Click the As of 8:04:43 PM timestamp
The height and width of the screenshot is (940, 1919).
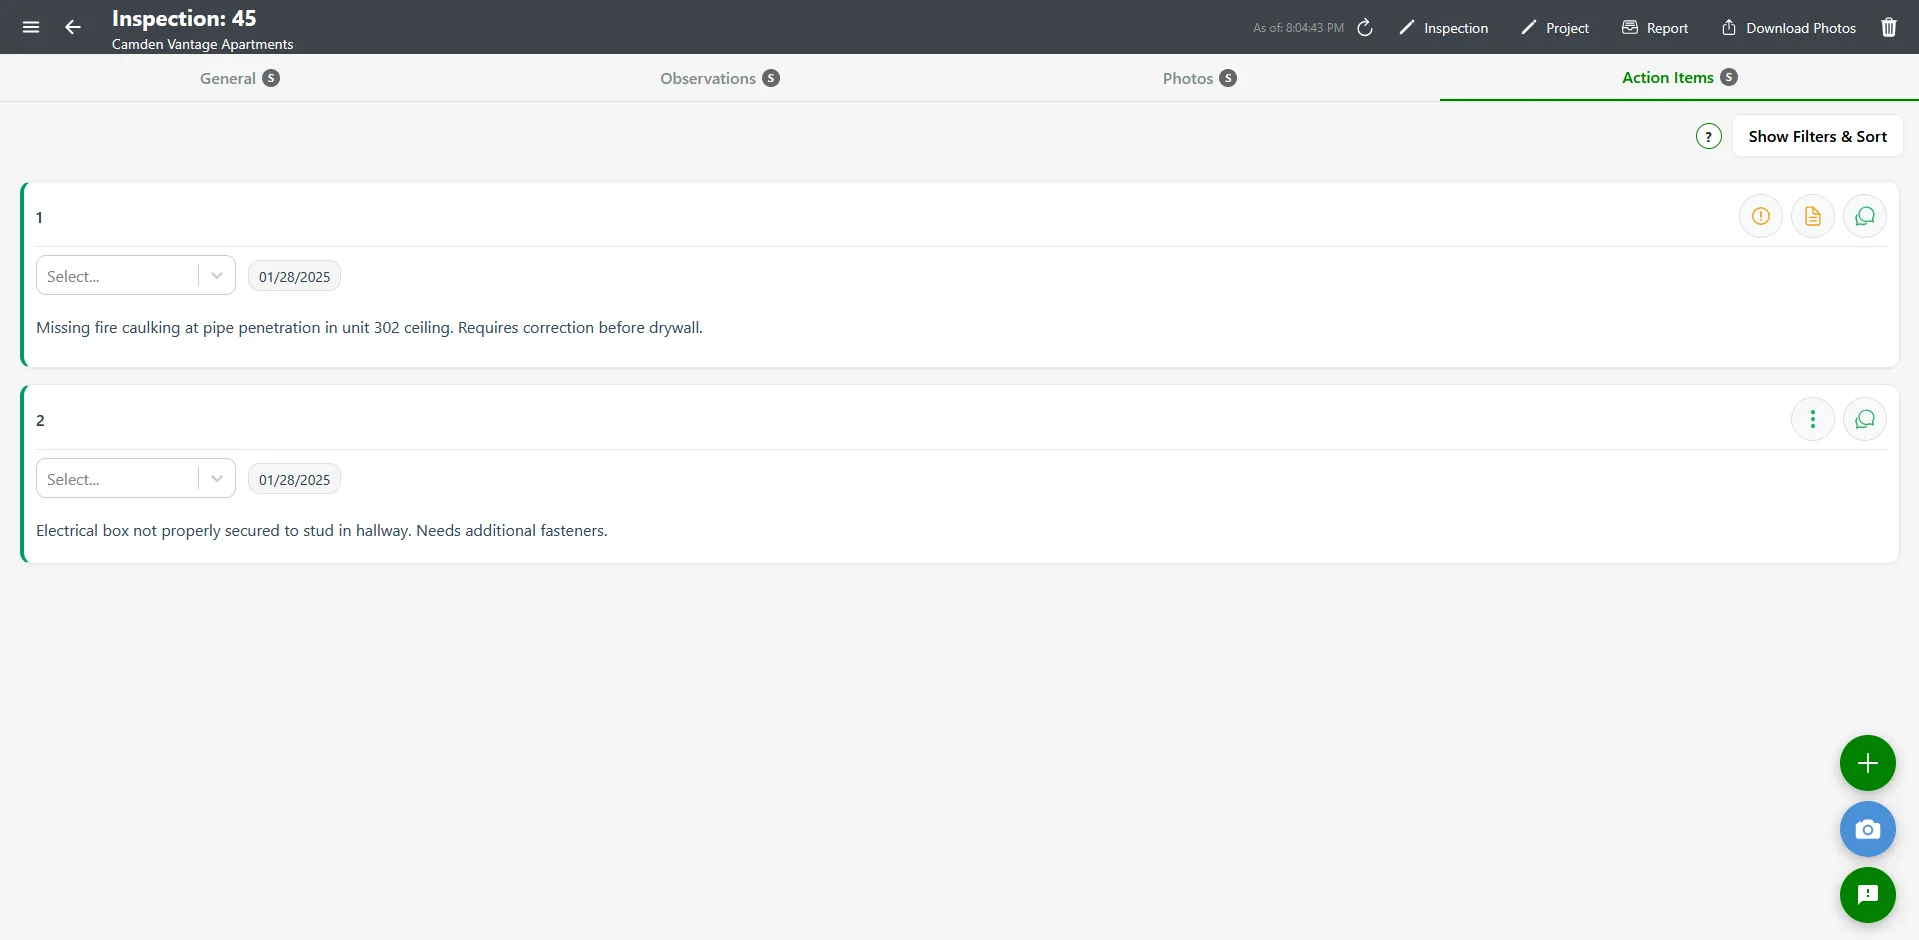coord(1298,28)
